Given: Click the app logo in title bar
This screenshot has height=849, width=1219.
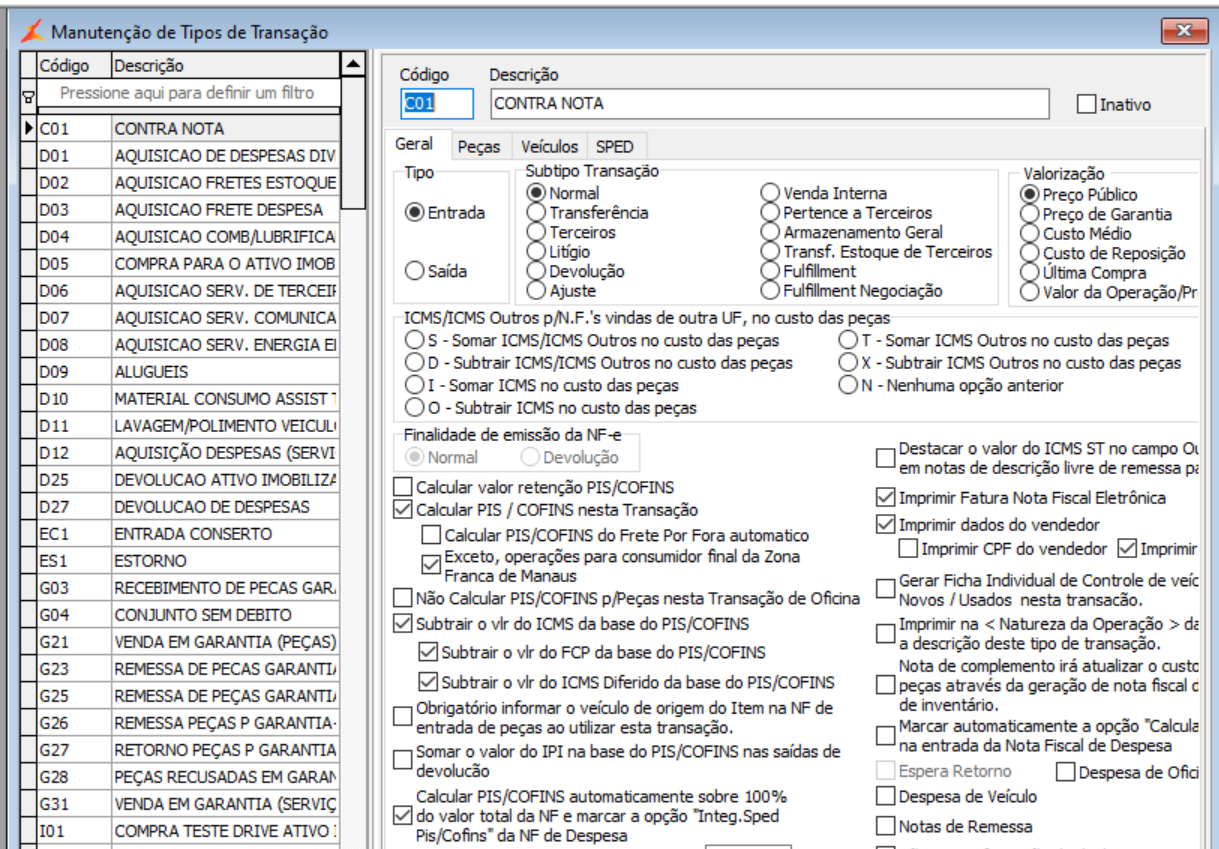Looking at the screenshot, I should pos(33,31).
